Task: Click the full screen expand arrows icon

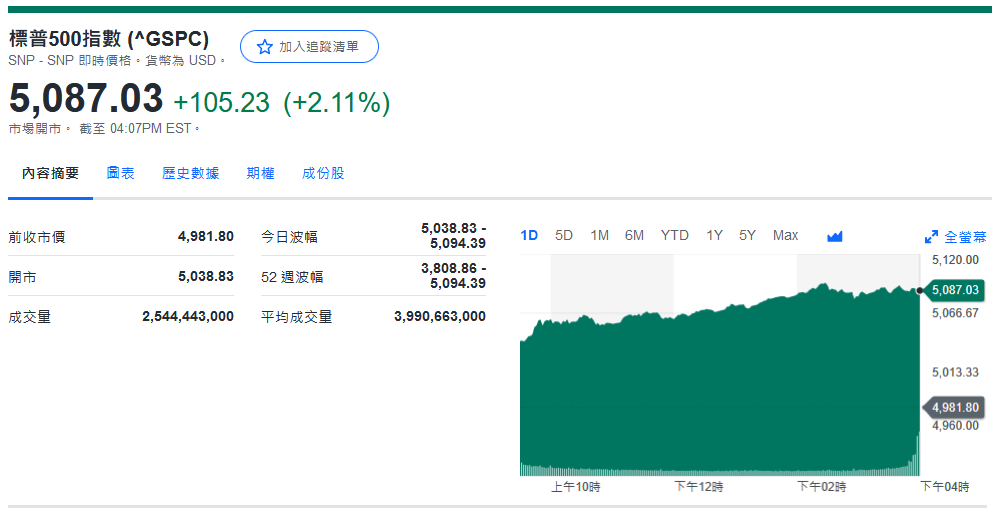Action: (931, 237)
